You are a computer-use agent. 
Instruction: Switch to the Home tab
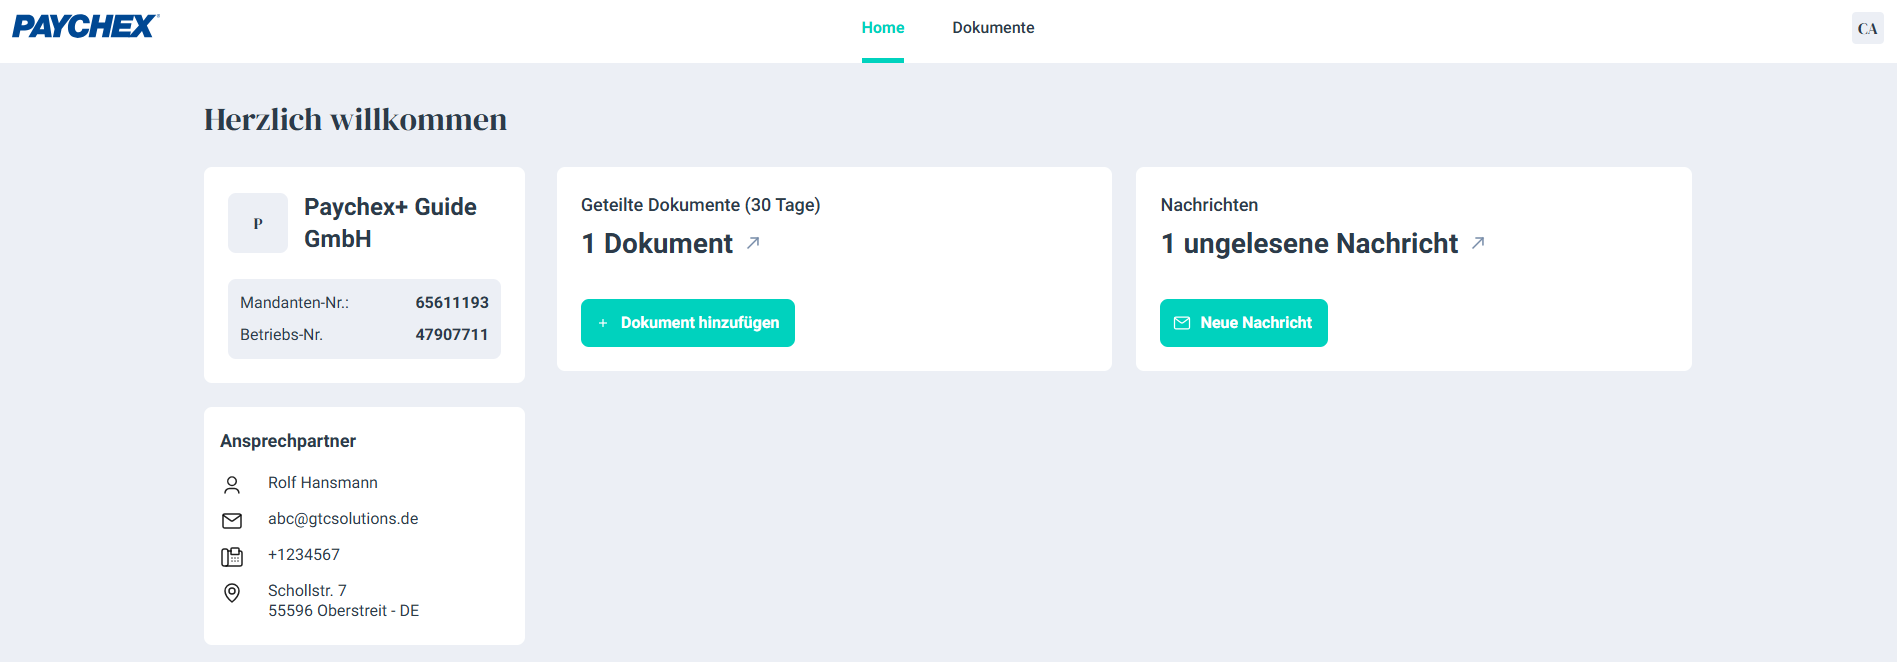click(883, 28)
